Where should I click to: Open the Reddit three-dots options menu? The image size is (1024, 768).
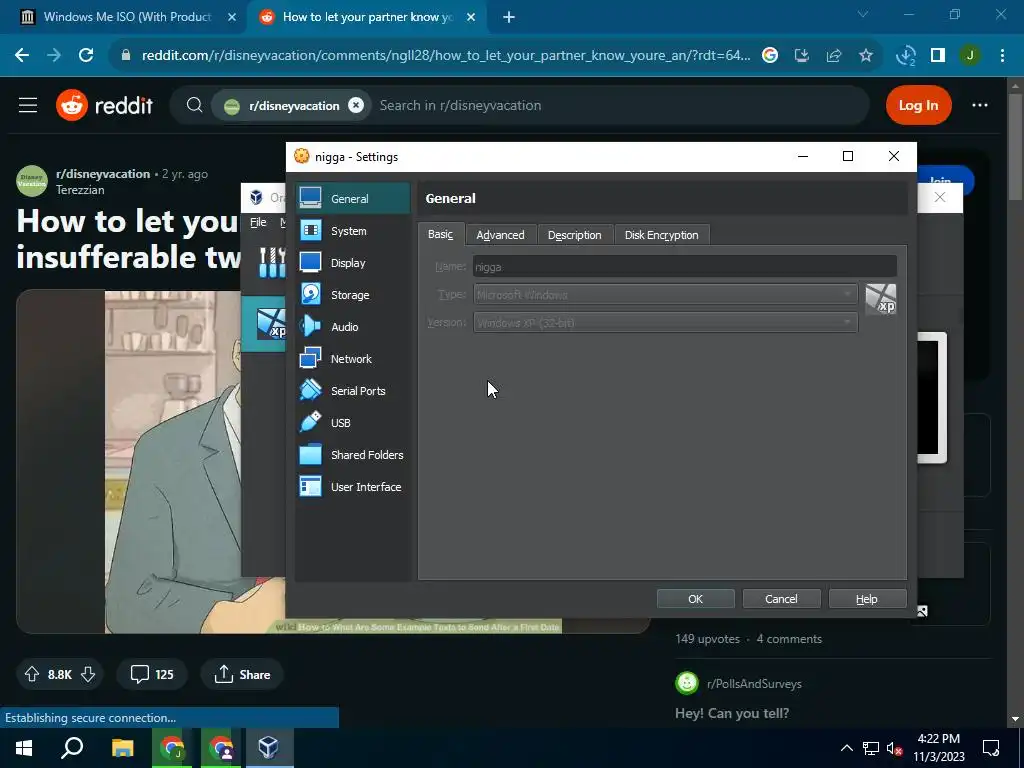click(x=980, y=105)
